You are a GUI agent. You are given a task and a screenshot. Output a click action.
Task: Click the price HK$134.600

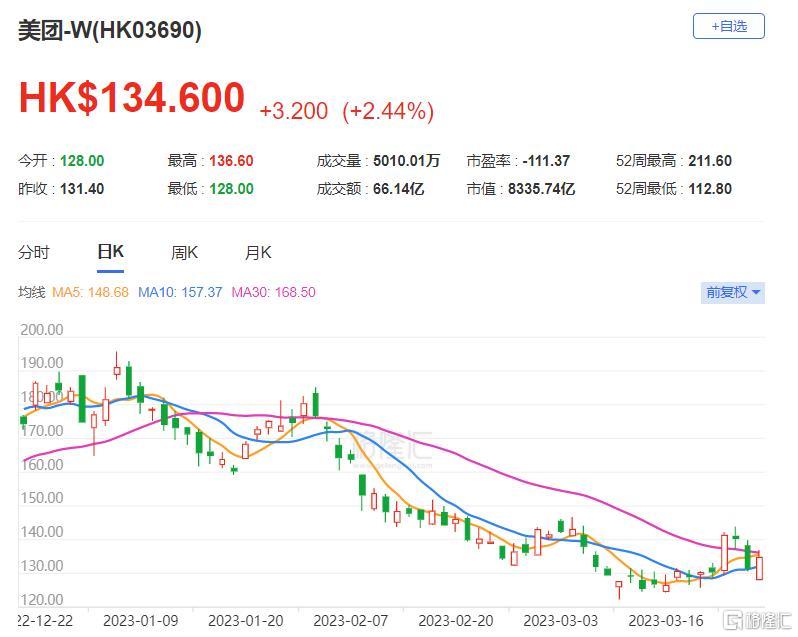pos(132,98)
